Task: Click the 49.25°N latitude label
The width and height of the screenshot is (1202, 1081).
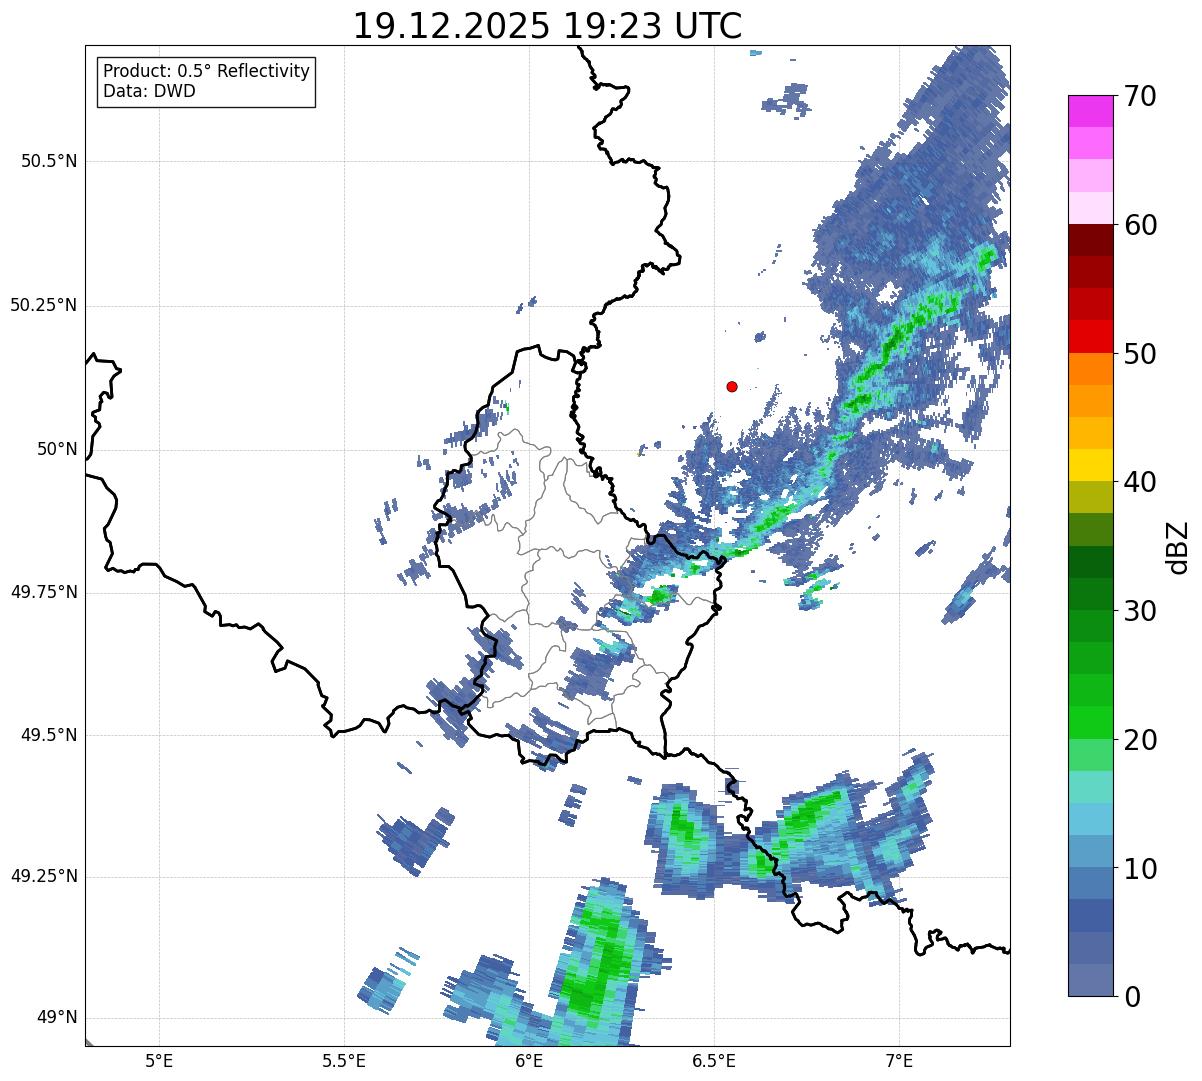Action: tap(43, 876)
